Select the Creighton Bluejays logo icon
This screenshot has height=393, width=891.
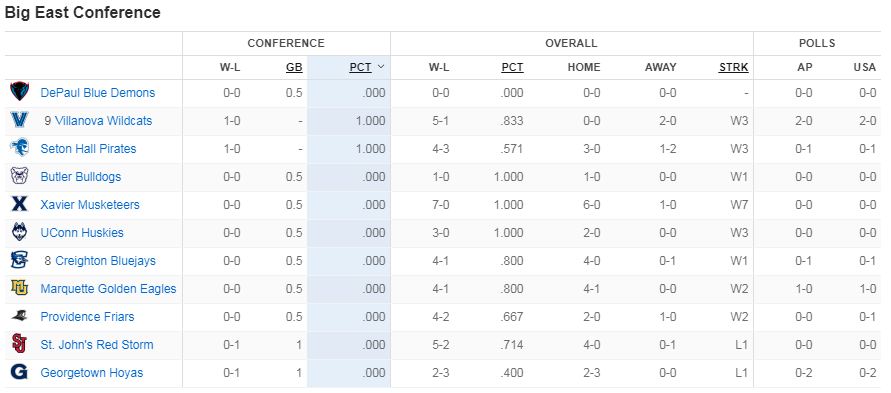pyautogui.click(x=19, y=261)
